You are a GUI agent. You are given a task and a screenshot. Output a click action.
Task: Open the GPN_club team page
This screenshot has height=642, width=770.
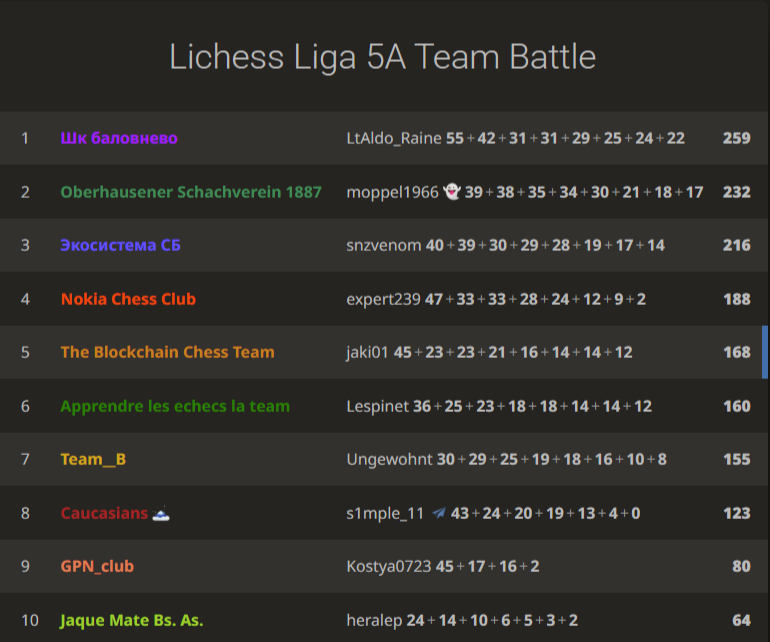[x=97, y=566]
